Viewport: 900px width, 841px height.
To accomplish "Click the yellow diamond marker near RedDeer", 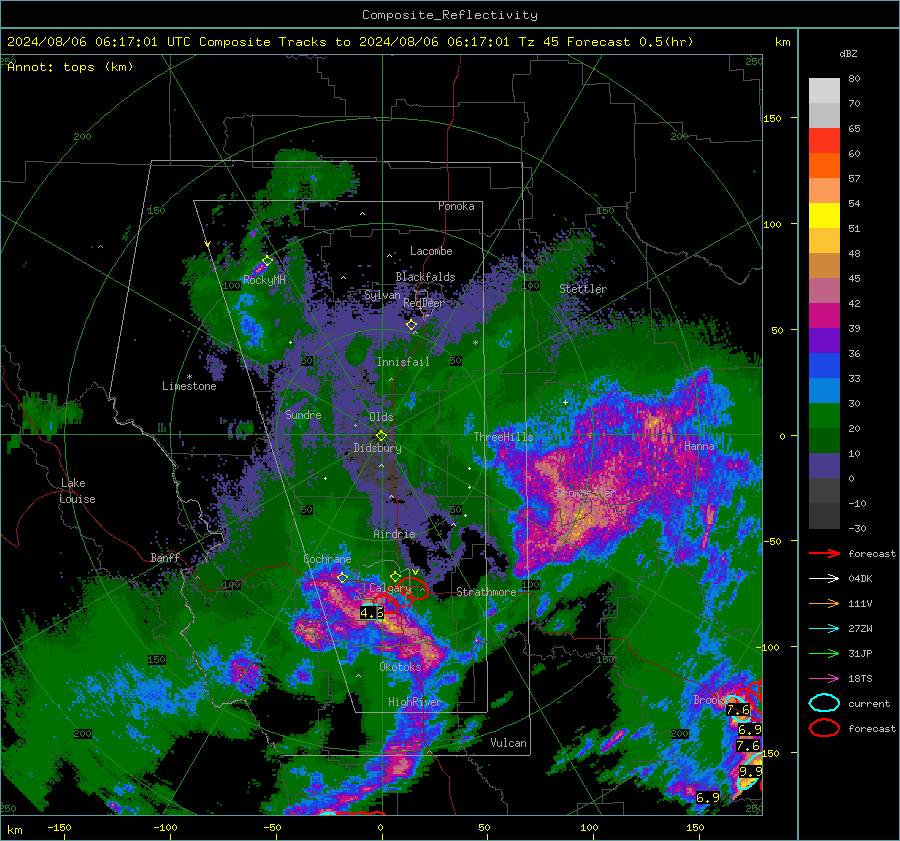I will [x=412, y=325].
